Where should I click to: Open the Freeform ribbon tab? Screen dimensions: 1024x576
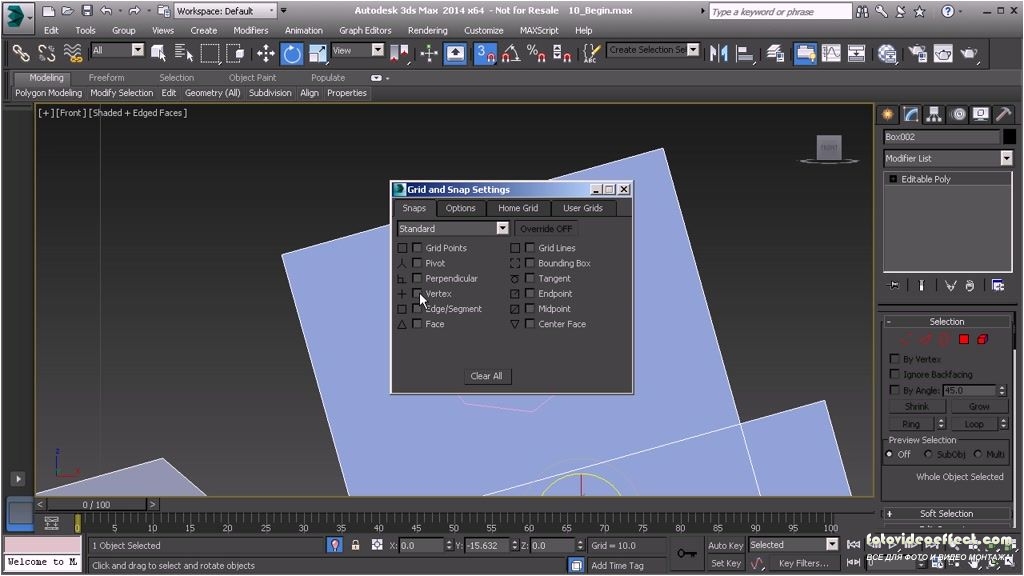(x=106, y=78)
